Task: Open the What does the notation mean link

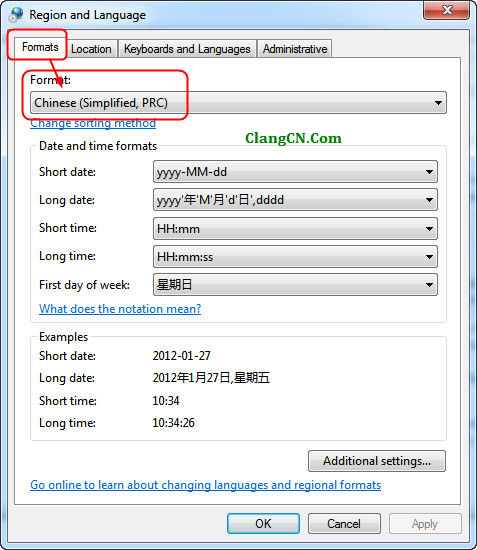Action: pos(120,309)
